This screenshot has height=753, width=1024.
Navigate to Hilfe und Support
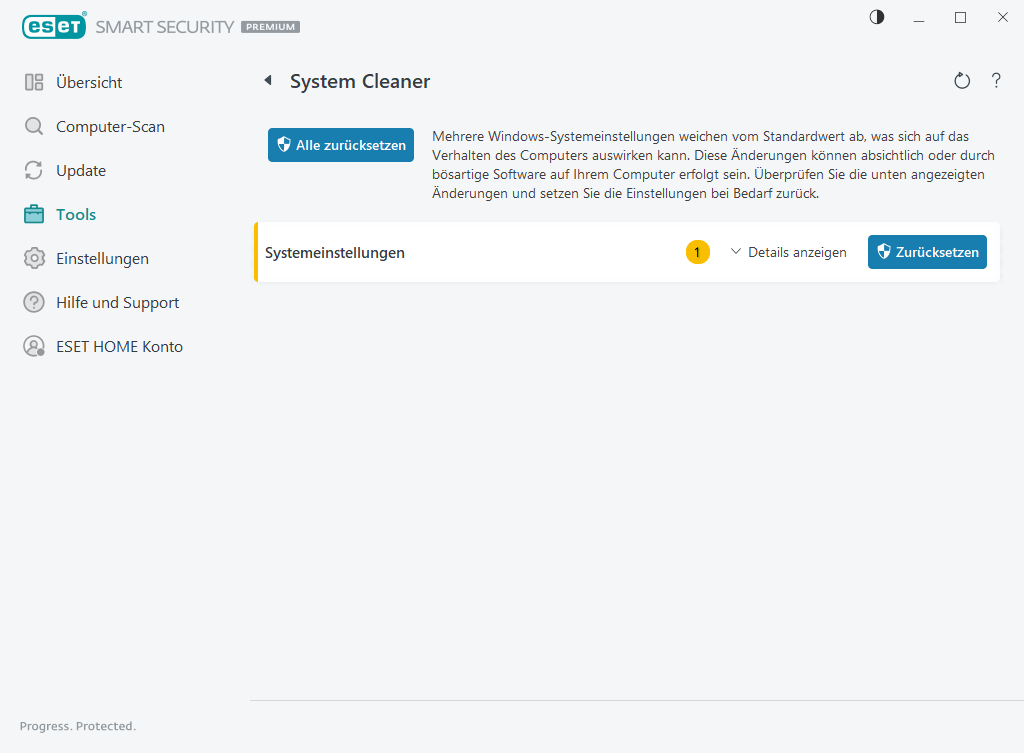[117, 302]
